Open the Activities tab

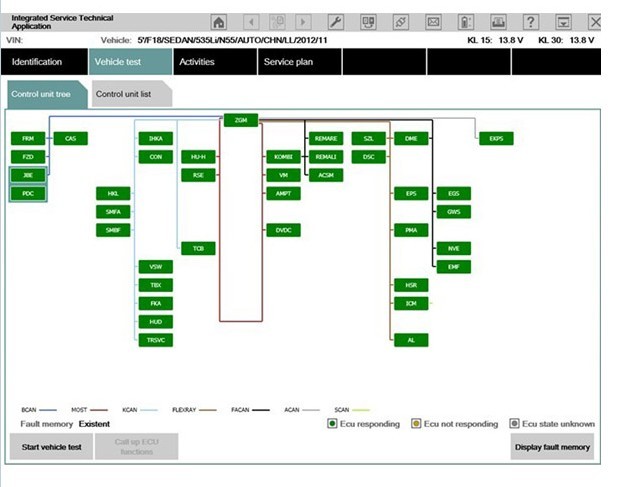tap(215, 62)
